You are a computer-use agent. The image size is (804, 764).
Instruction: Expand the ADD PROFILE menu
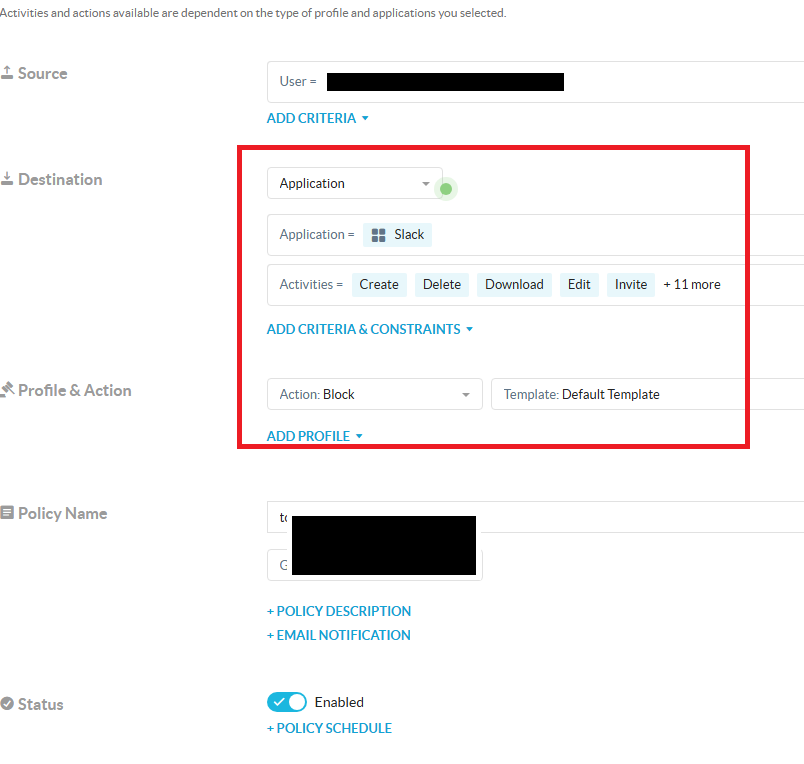[314, 436]
